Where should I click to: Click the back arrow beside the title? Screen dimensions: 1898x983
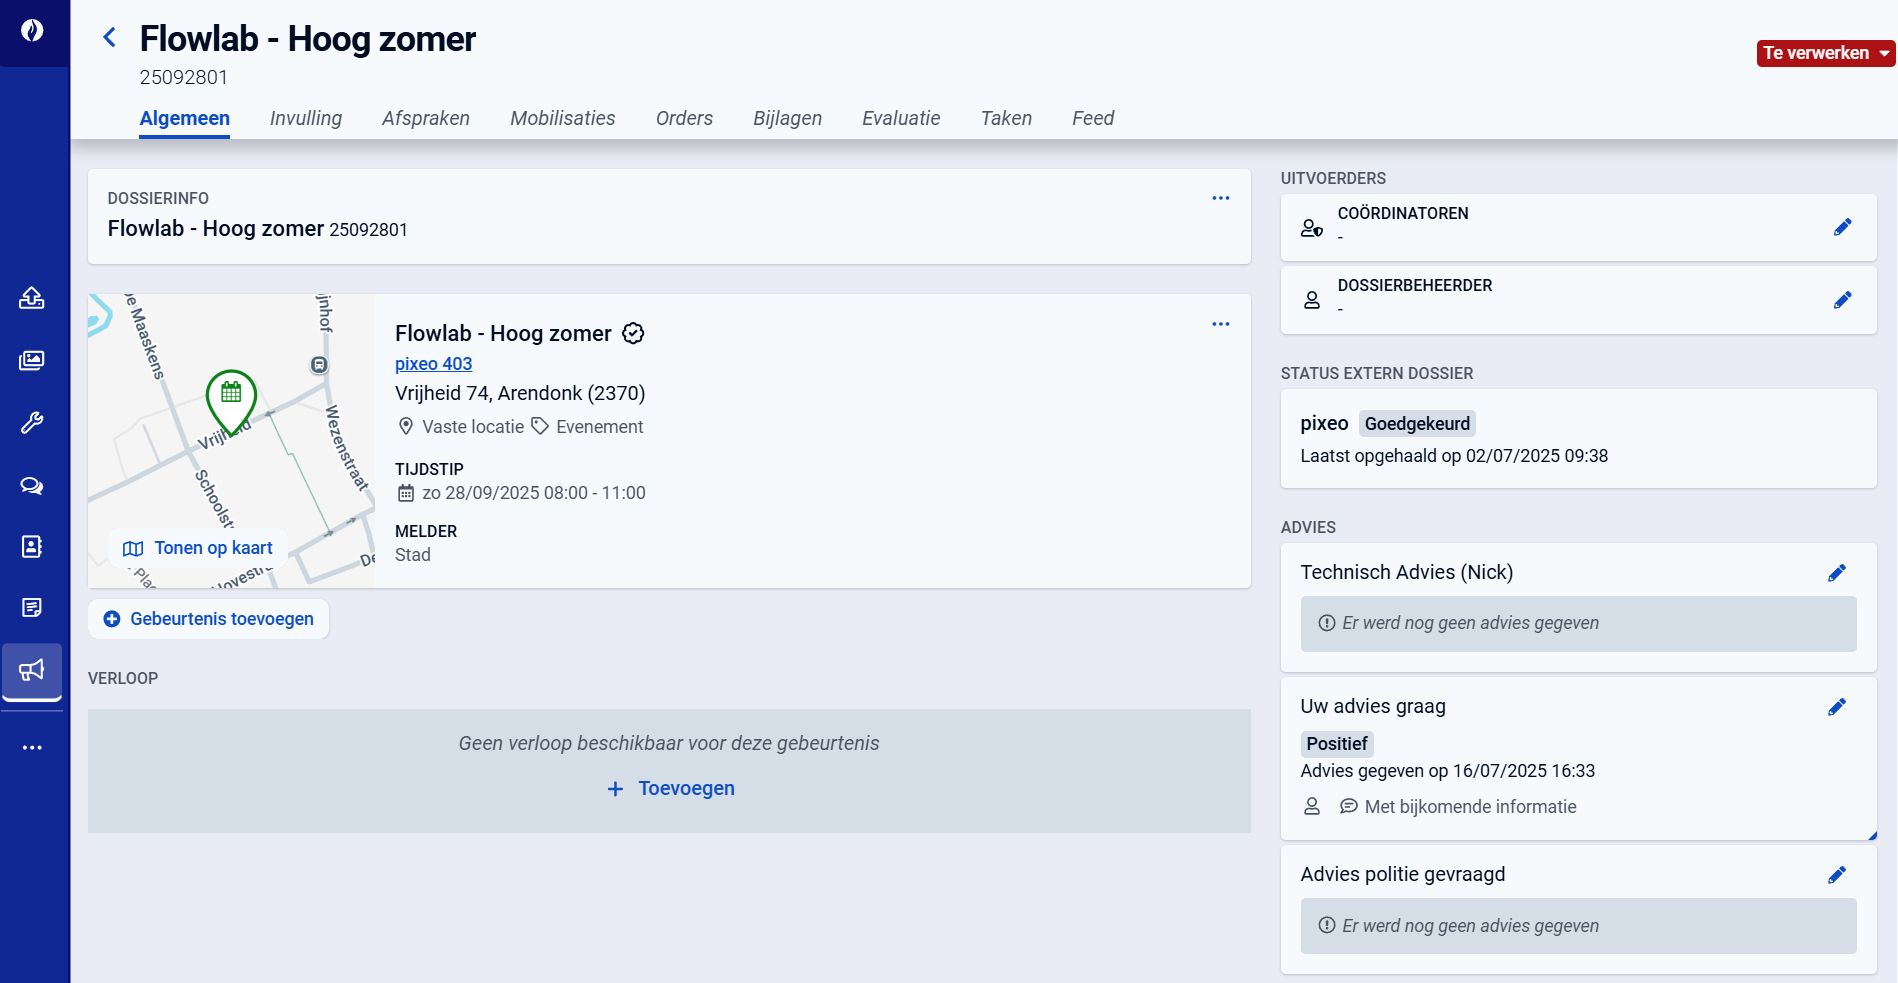tap(110, 38)
